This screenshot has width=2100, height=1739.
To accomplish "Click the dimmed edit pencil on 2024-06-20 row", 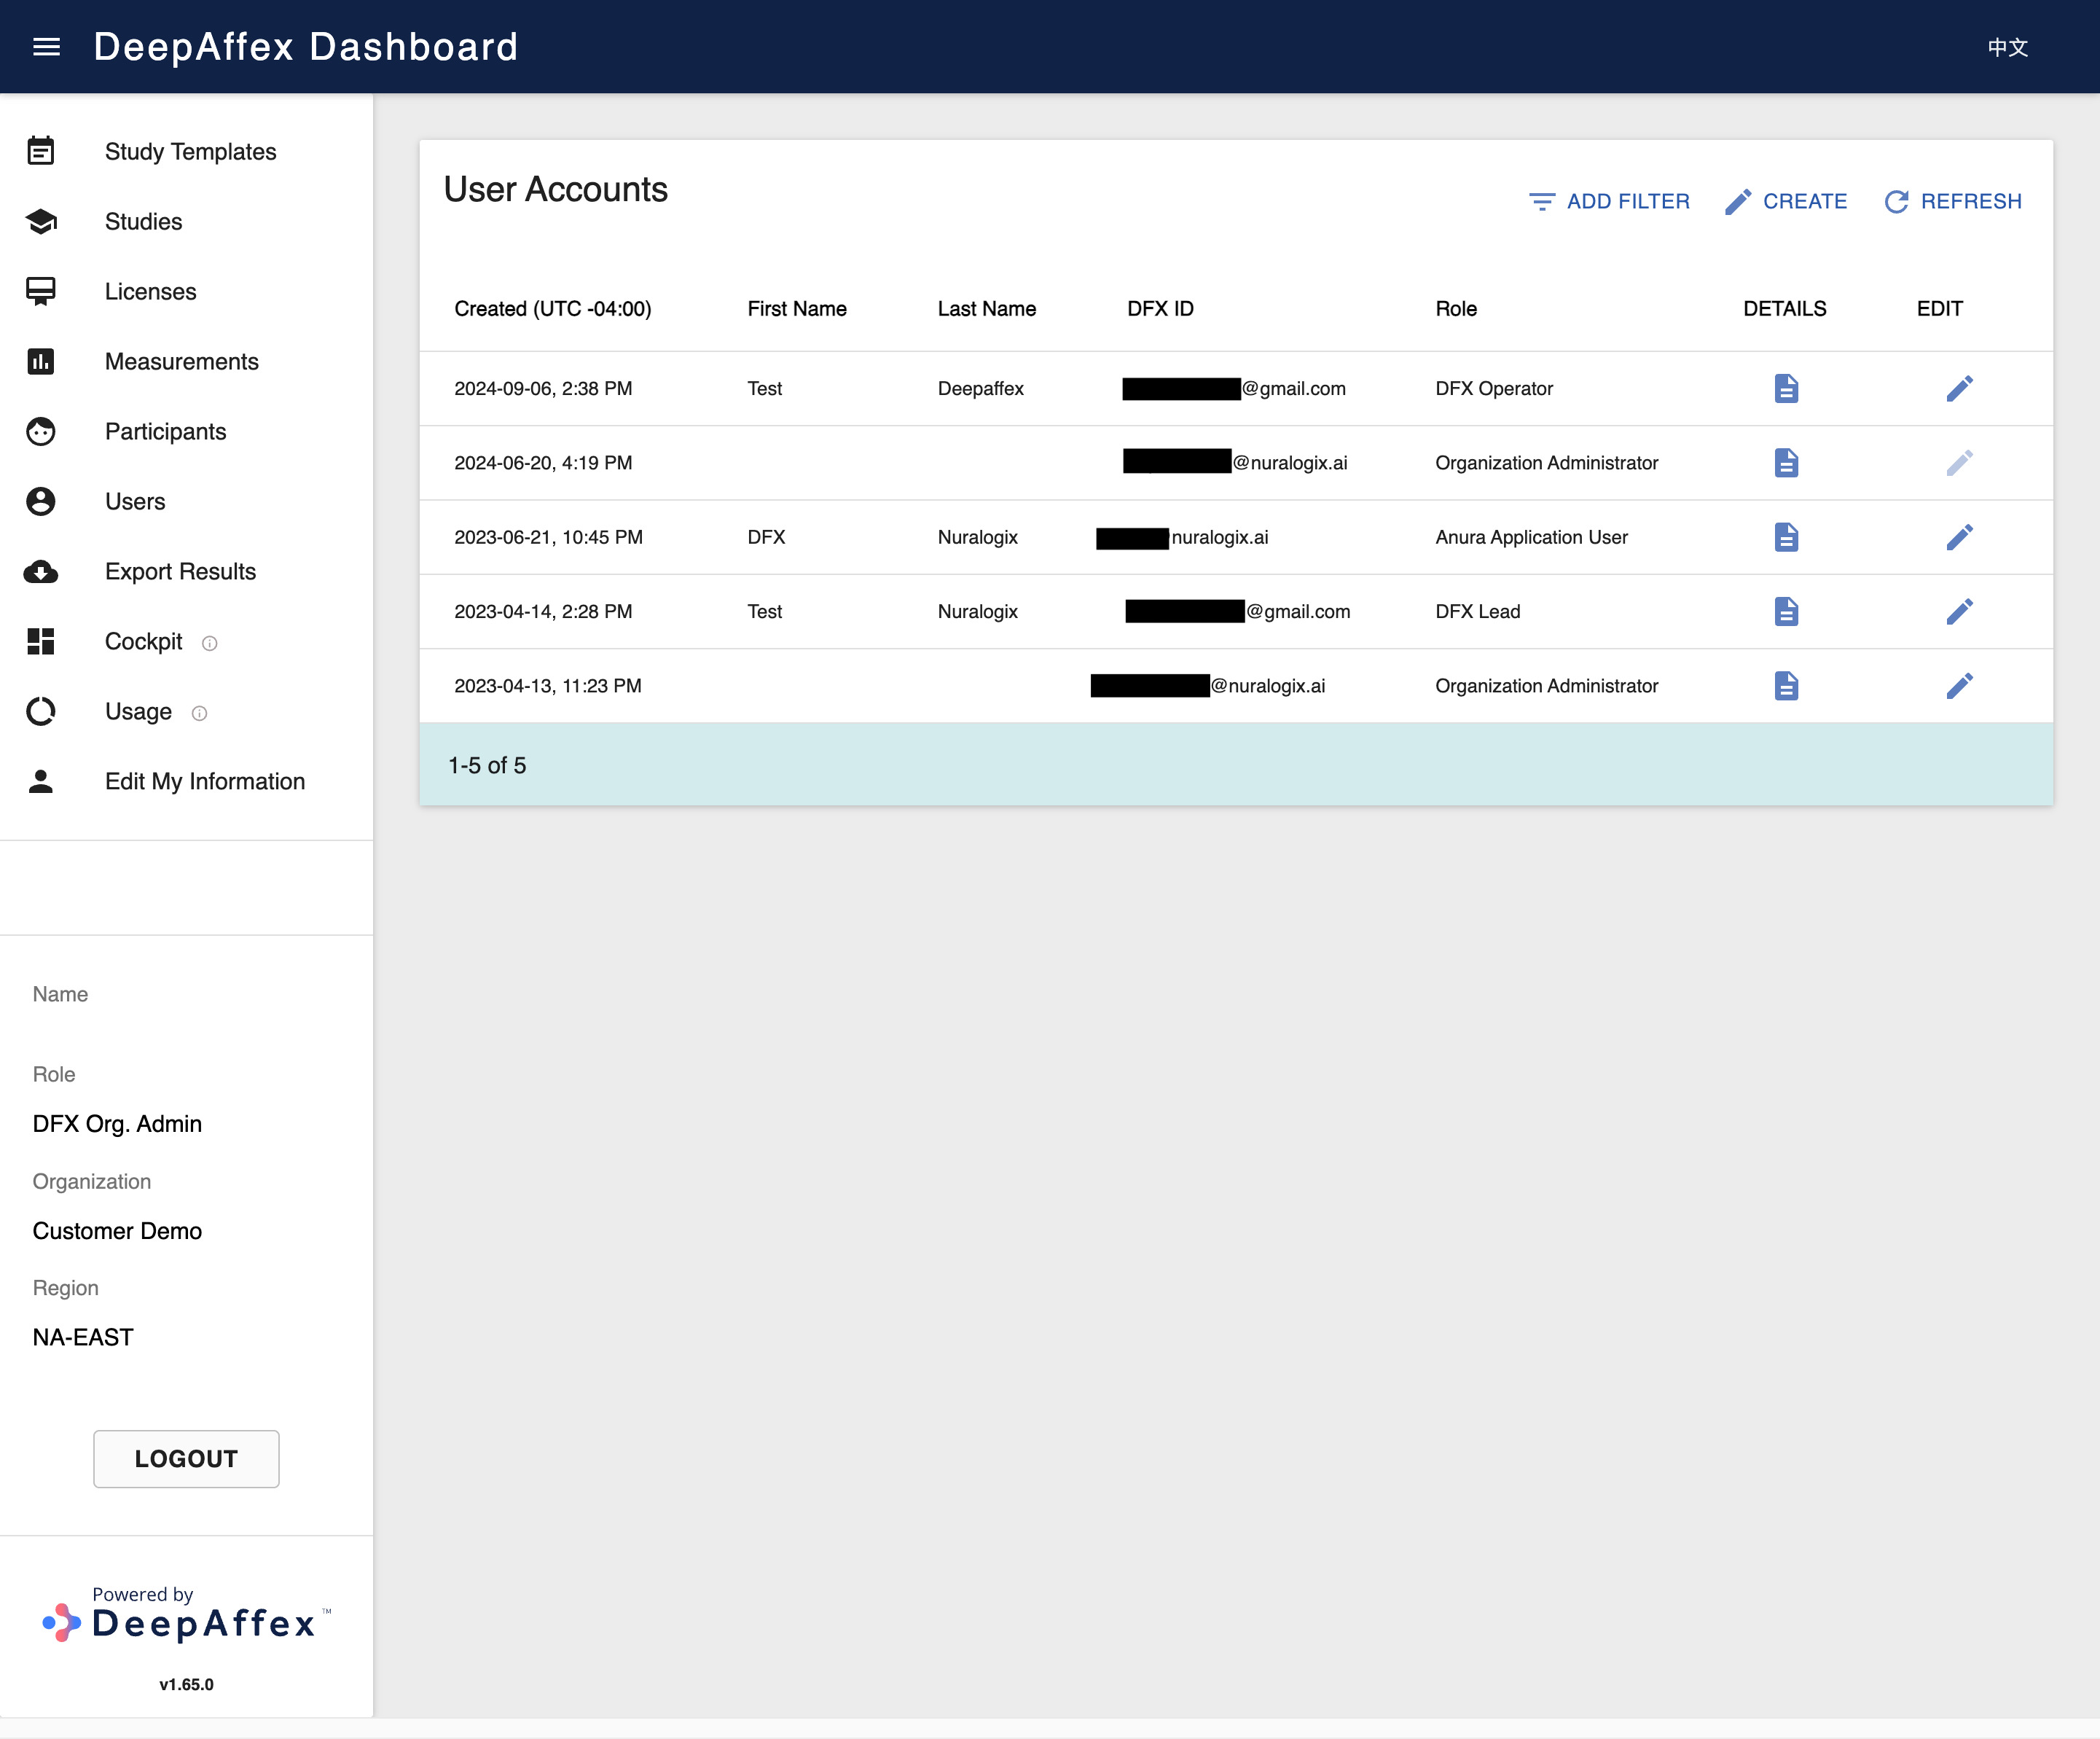I will tap(1959, 463).
